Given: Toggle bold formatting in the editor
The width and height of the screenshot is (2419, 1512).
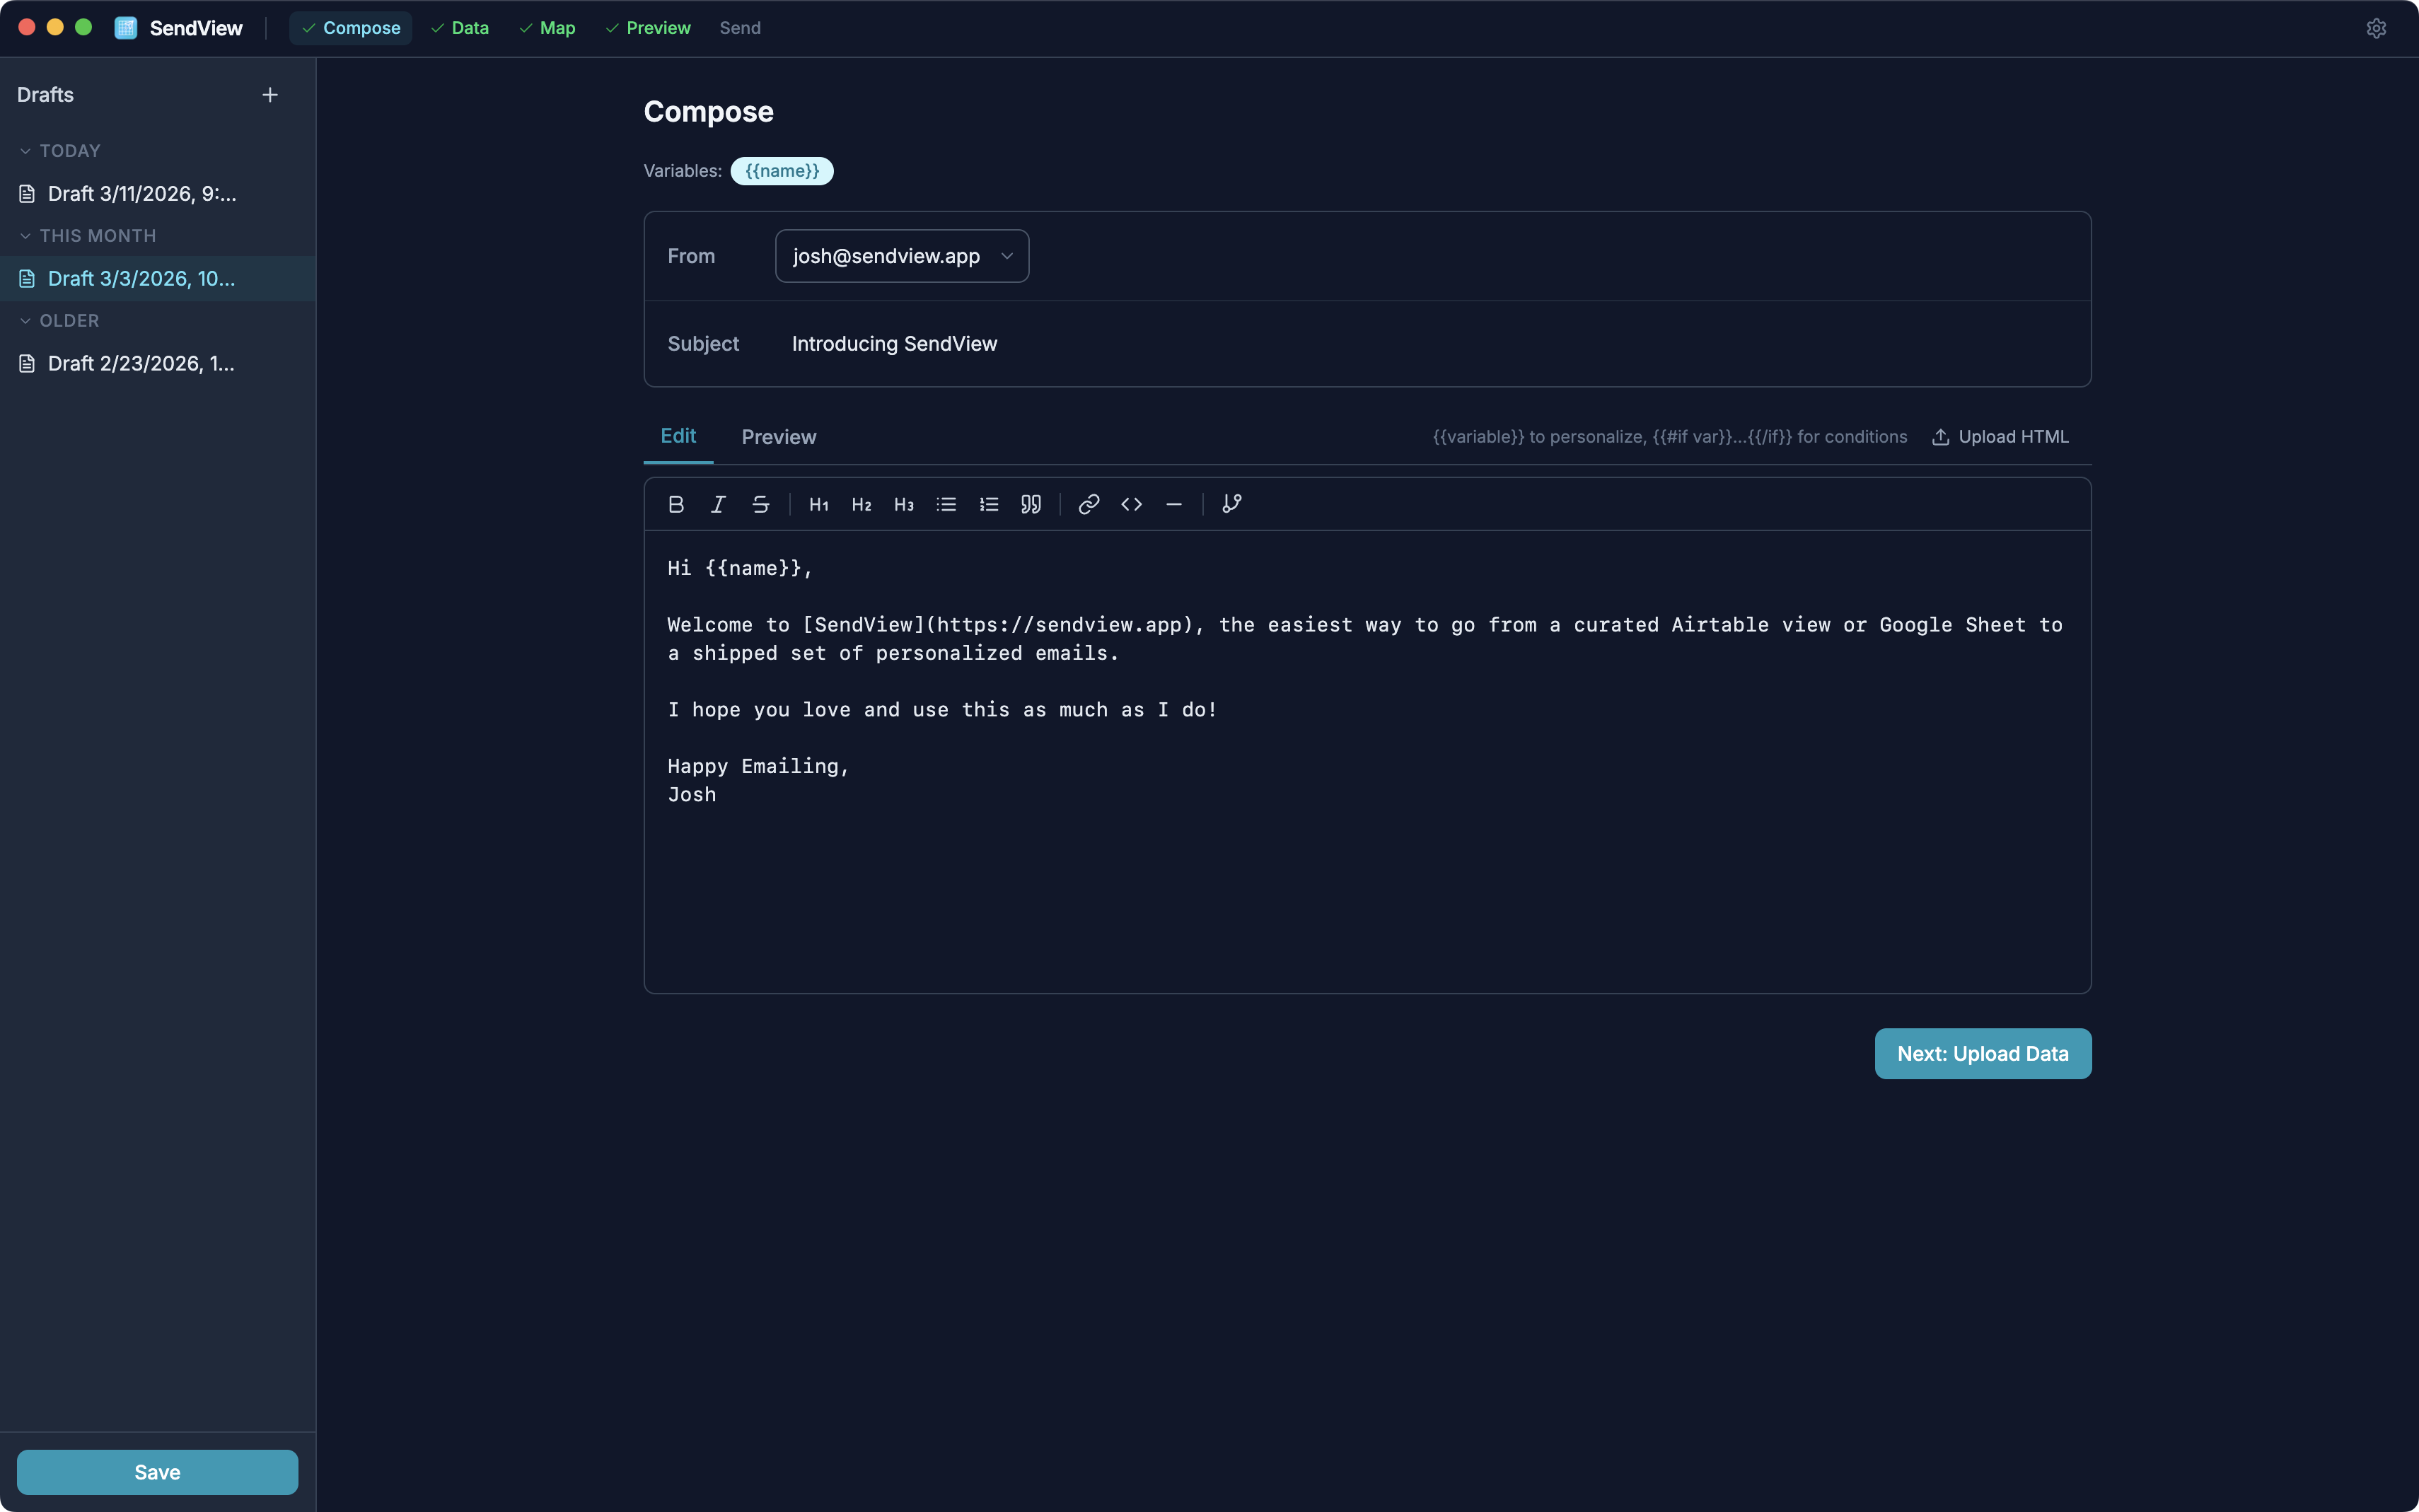Looking at the screenshot, I should click(676, 504).
